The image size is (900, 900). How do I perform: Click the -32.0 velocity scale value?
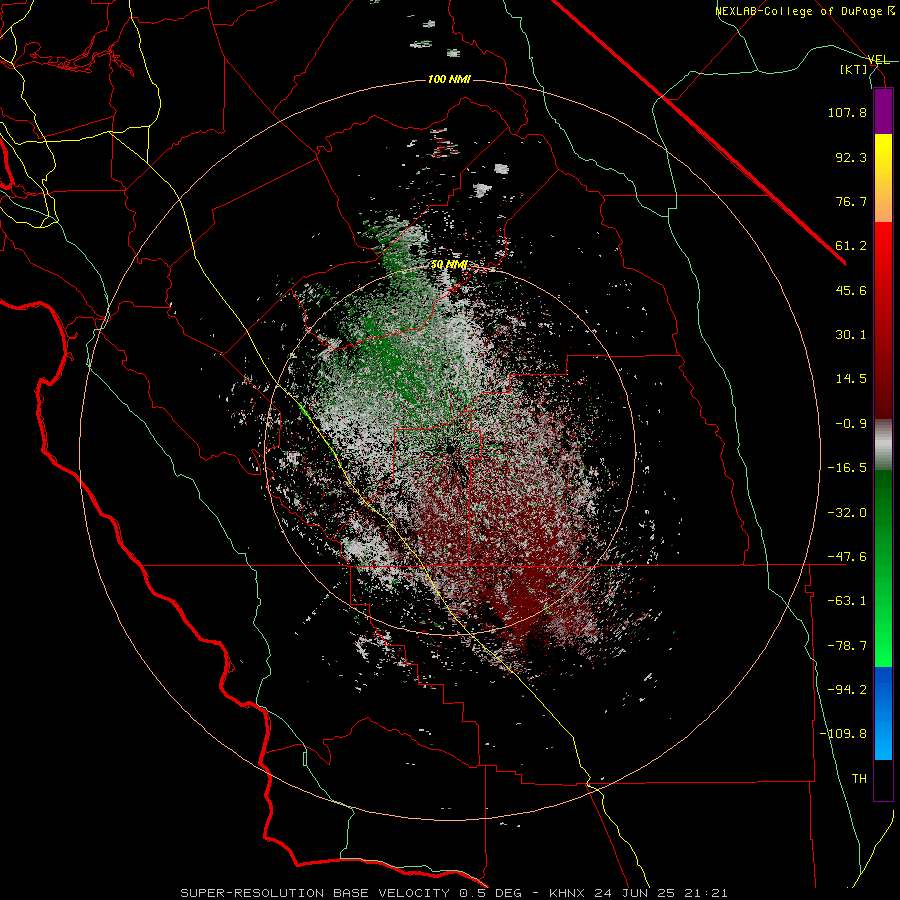pyautogui.click(x=847, y=513)
